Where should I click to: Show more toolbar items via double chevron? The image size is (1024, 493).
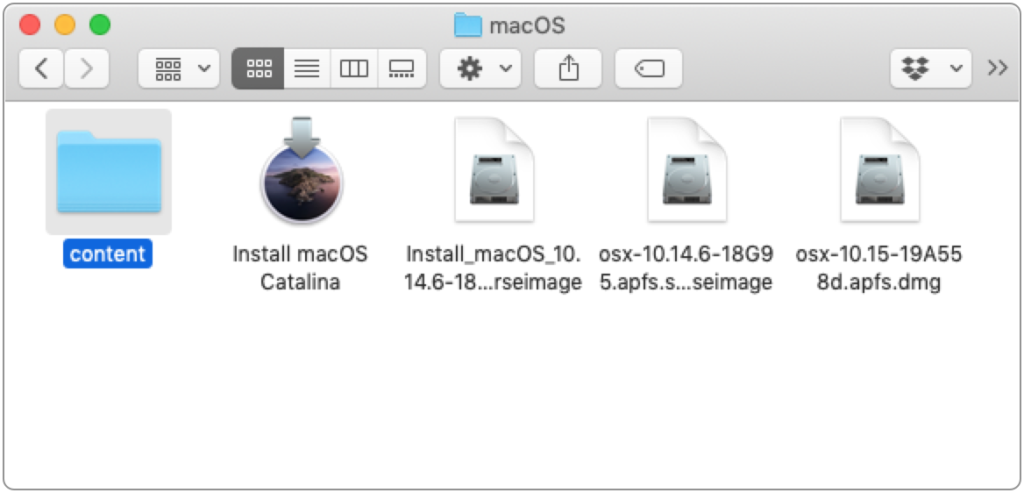click(997, 68)
